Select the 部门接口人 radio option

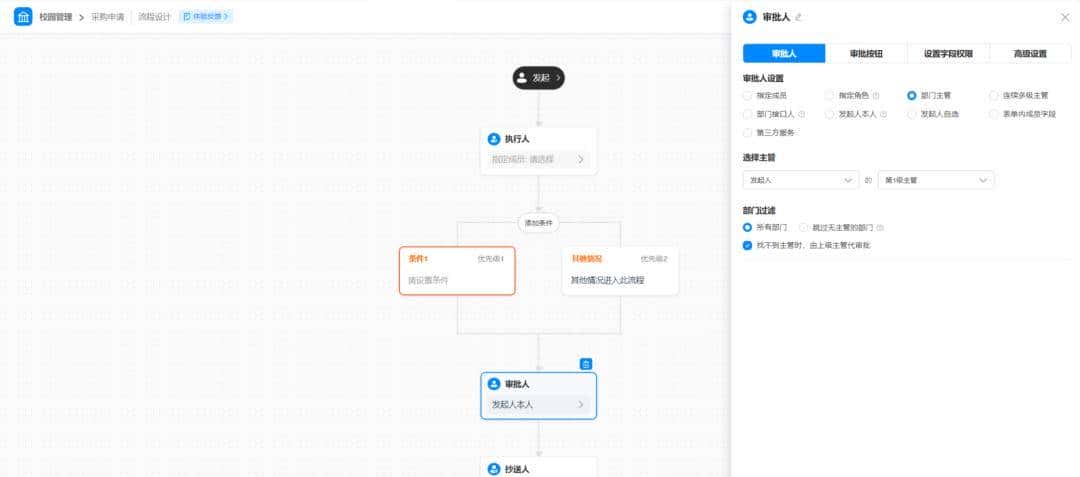click(x=747, y=114)
